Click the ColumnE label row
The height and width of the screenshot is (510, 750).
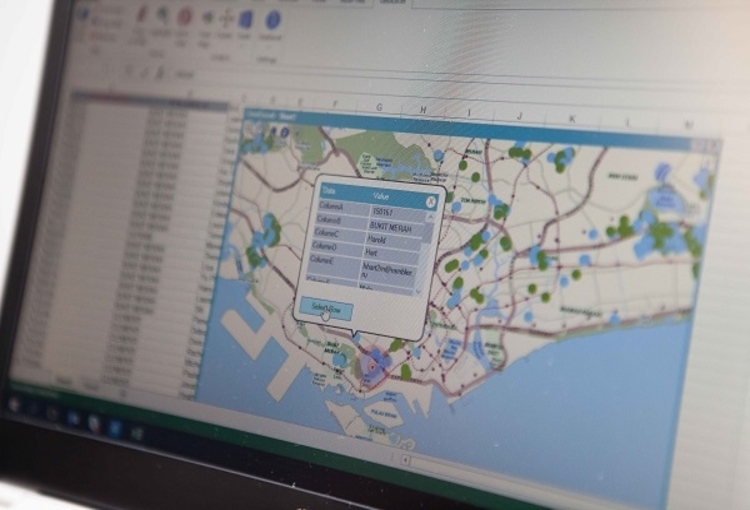[x=335, y=264]
